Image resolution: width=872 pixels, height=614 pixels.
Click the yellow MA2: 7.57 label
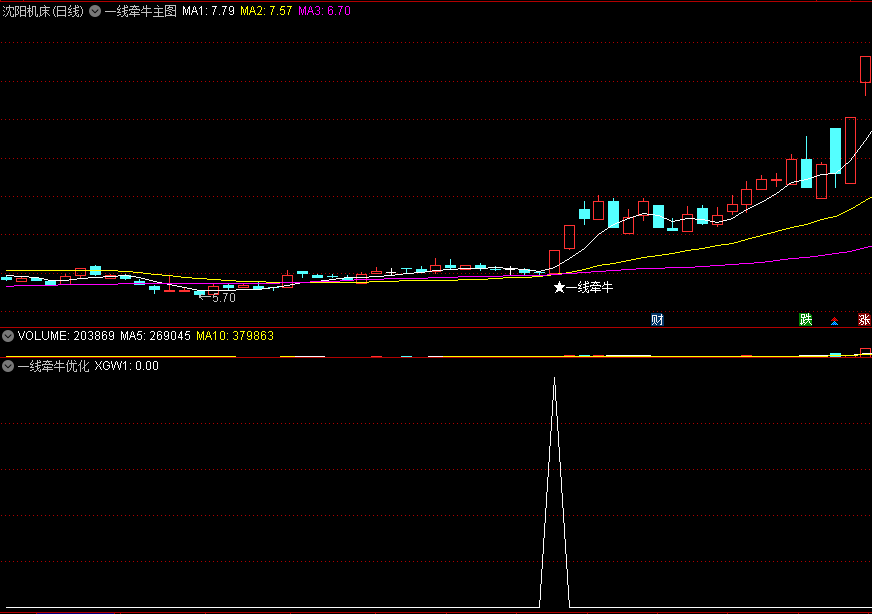pyautogui.click(x=266, y=11)
